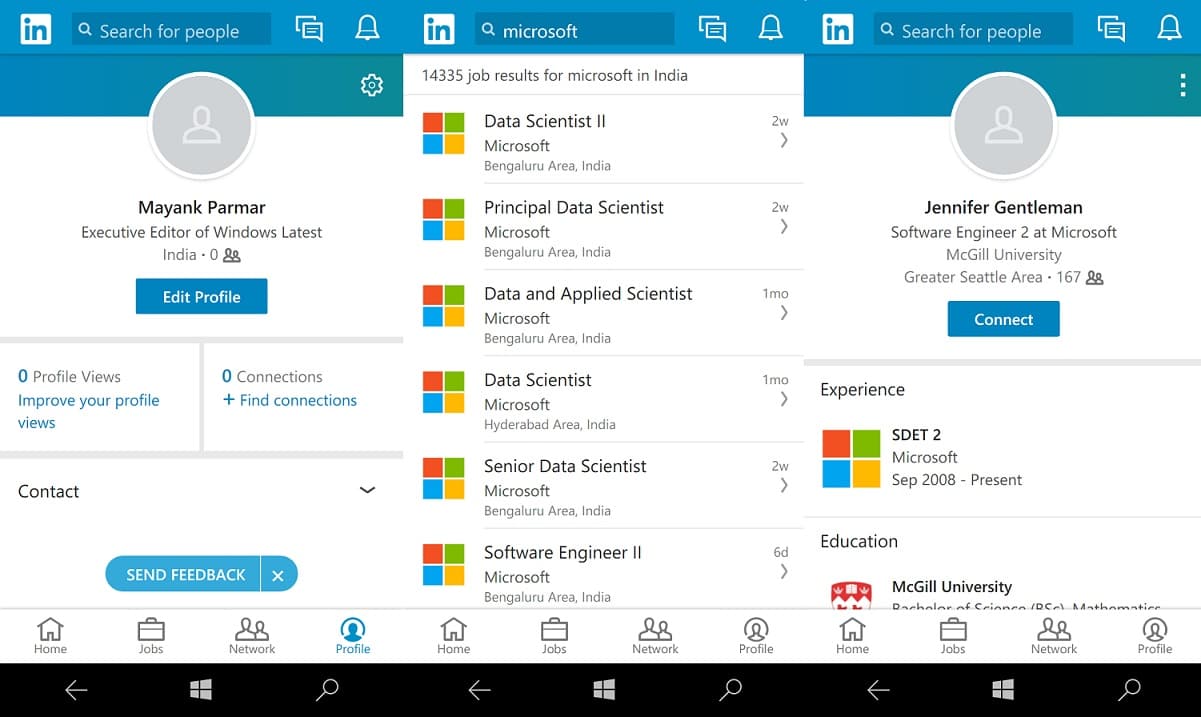Image resolution: width=1201 pixels, height=717 pixels.
Task: Click the Edit Profile button
Action: click(x=201, y=297)
